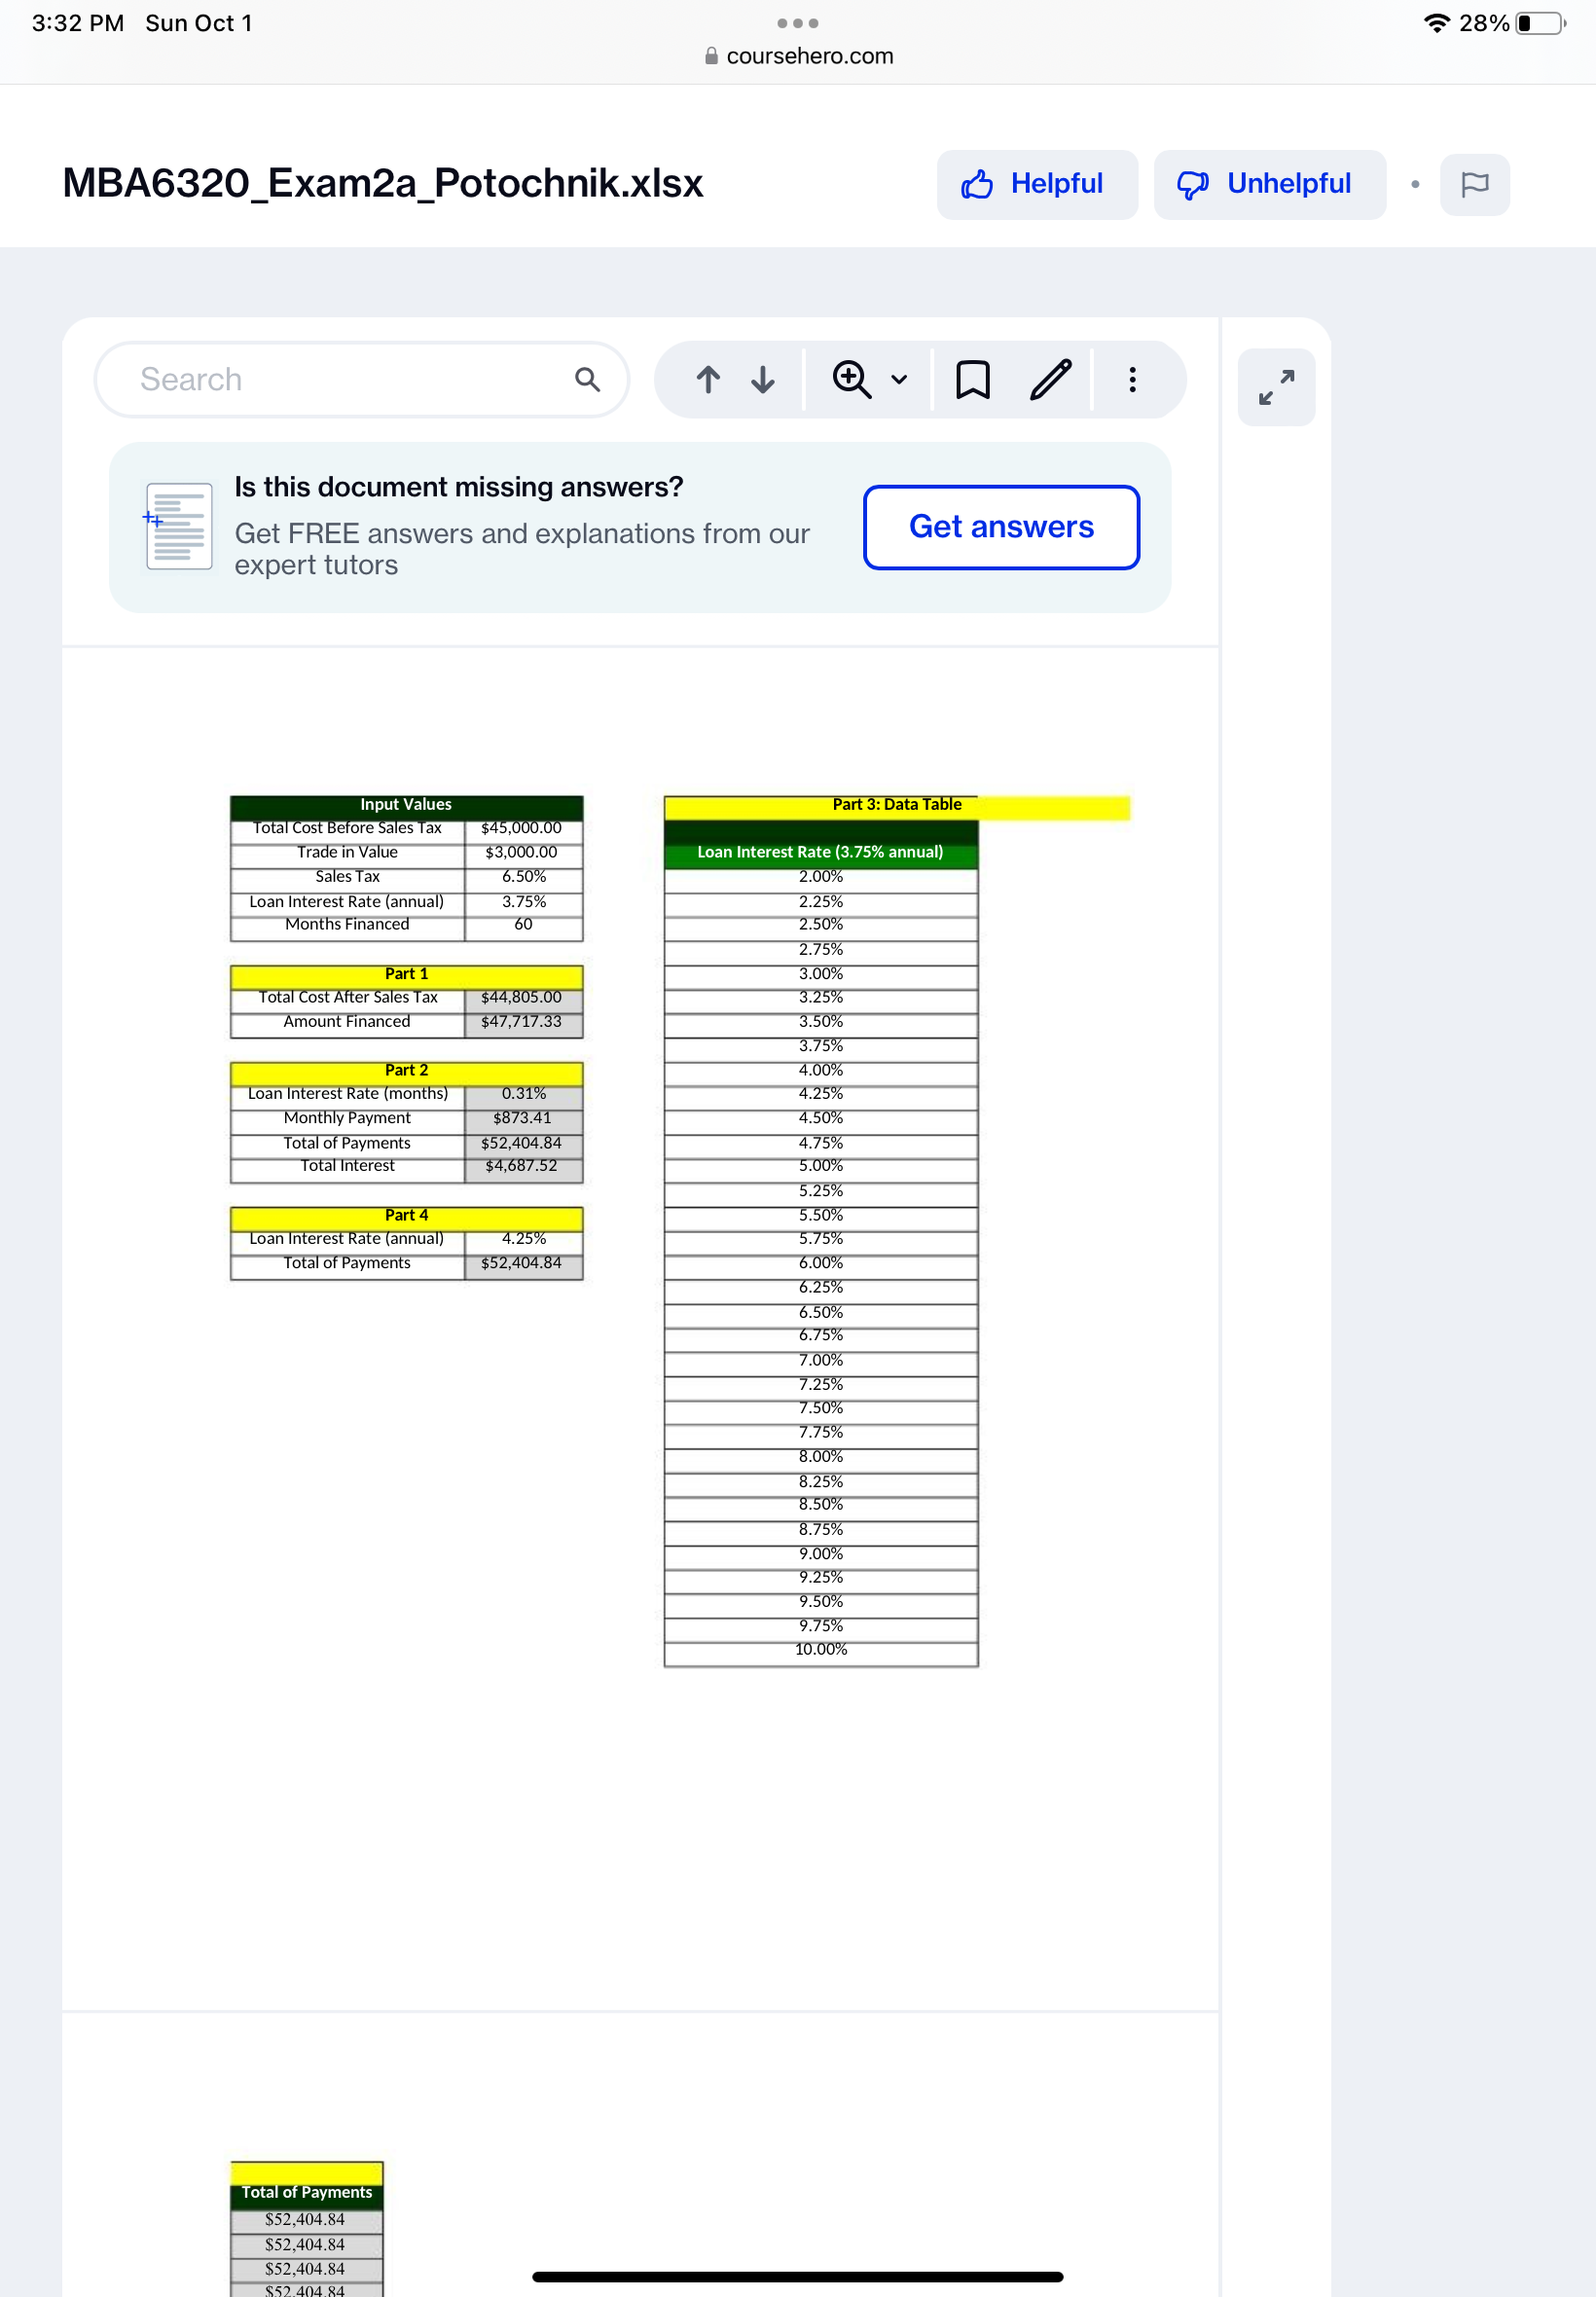
Task: Go to next page with down arrow
Action: tap(763, 379)
